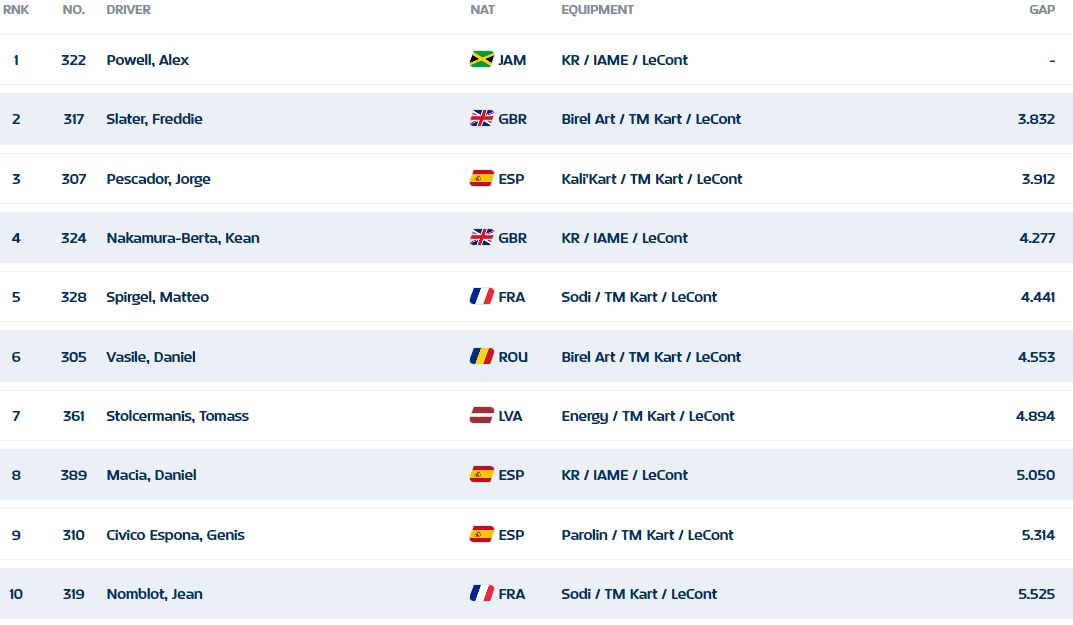Click the Jamaica flag icon for Powell
Image resolution: width=1073 pixels, height=625 pixels.
[x=482, y=60]
